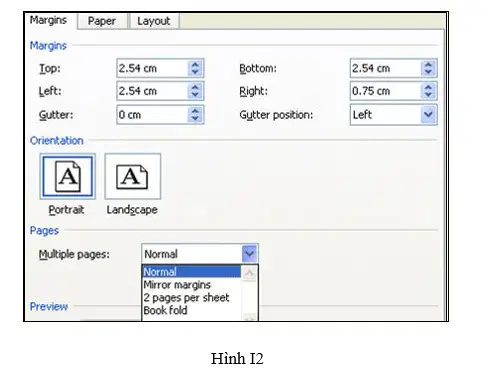
Task: Select the Landscape orientation icon
Action: (133, 176)
